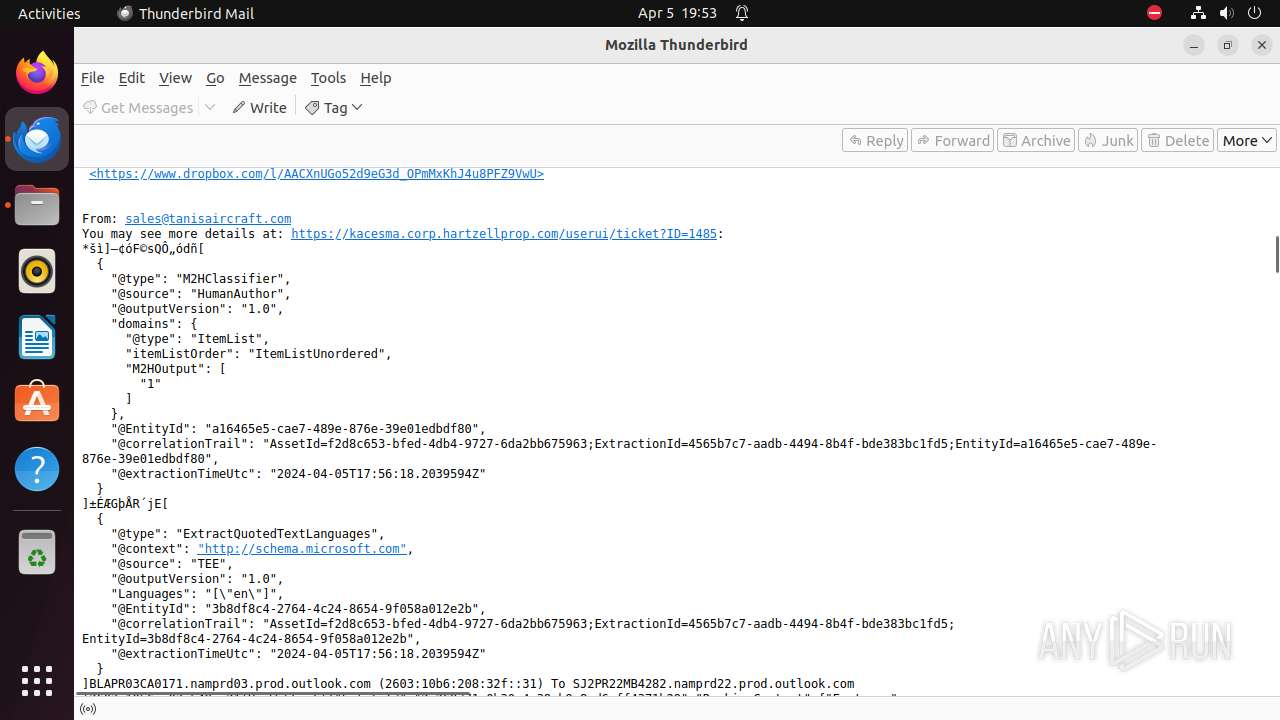Open the system power menu arrow
The height and width of the screenshot is (720, 1280).
1255,13
